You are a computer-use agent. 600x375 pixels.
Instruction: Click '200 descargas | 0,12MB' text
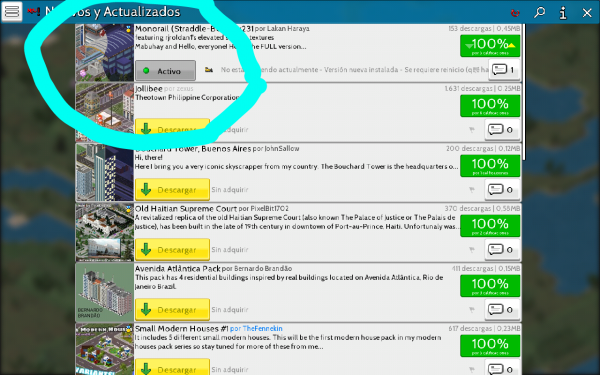pos(483,148)
